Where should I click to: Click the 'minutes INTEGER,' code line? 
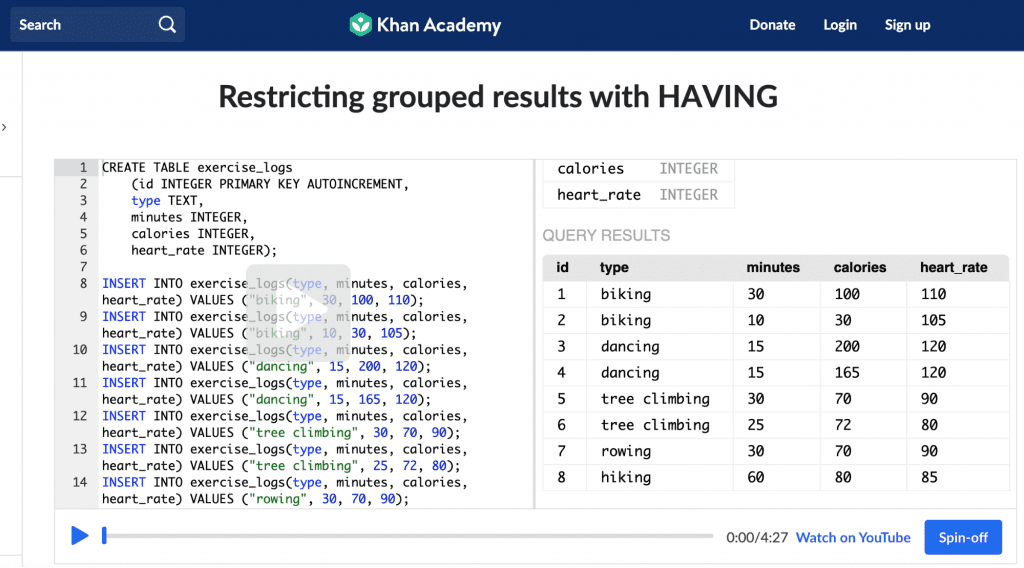click(x=189, y=217)
